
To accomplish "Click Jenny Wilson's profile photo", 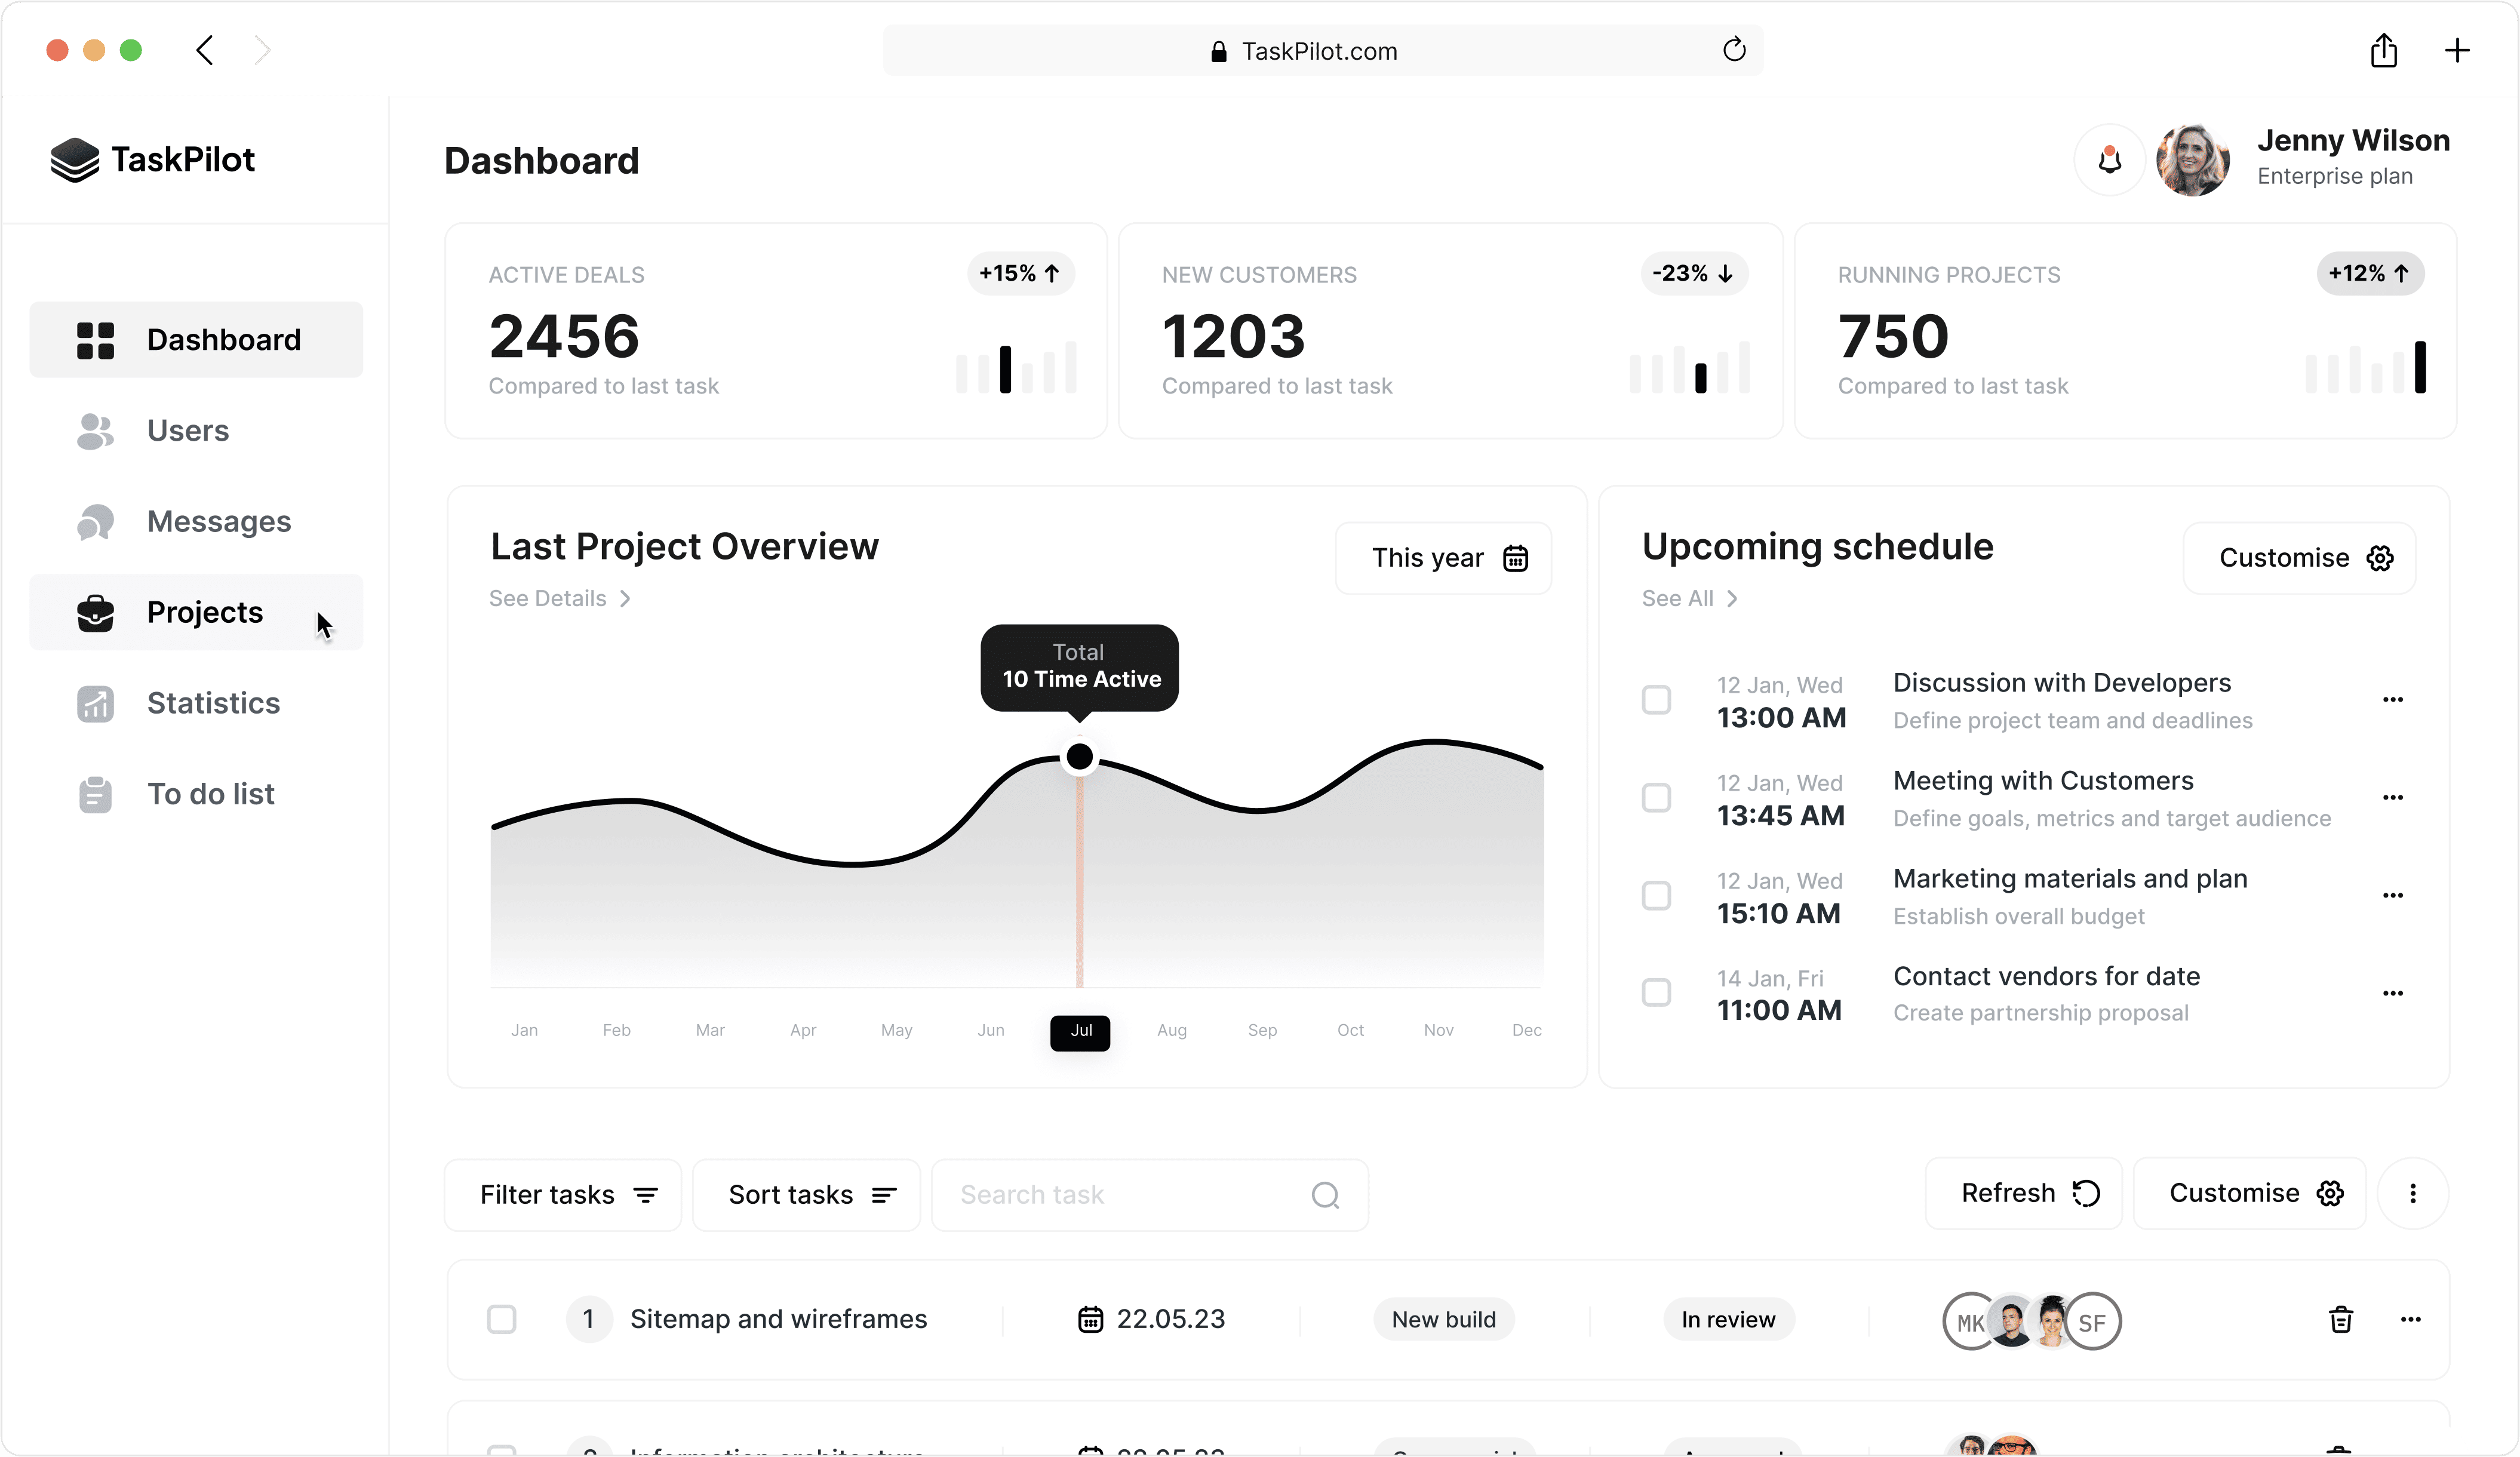I will [2192, 160].
